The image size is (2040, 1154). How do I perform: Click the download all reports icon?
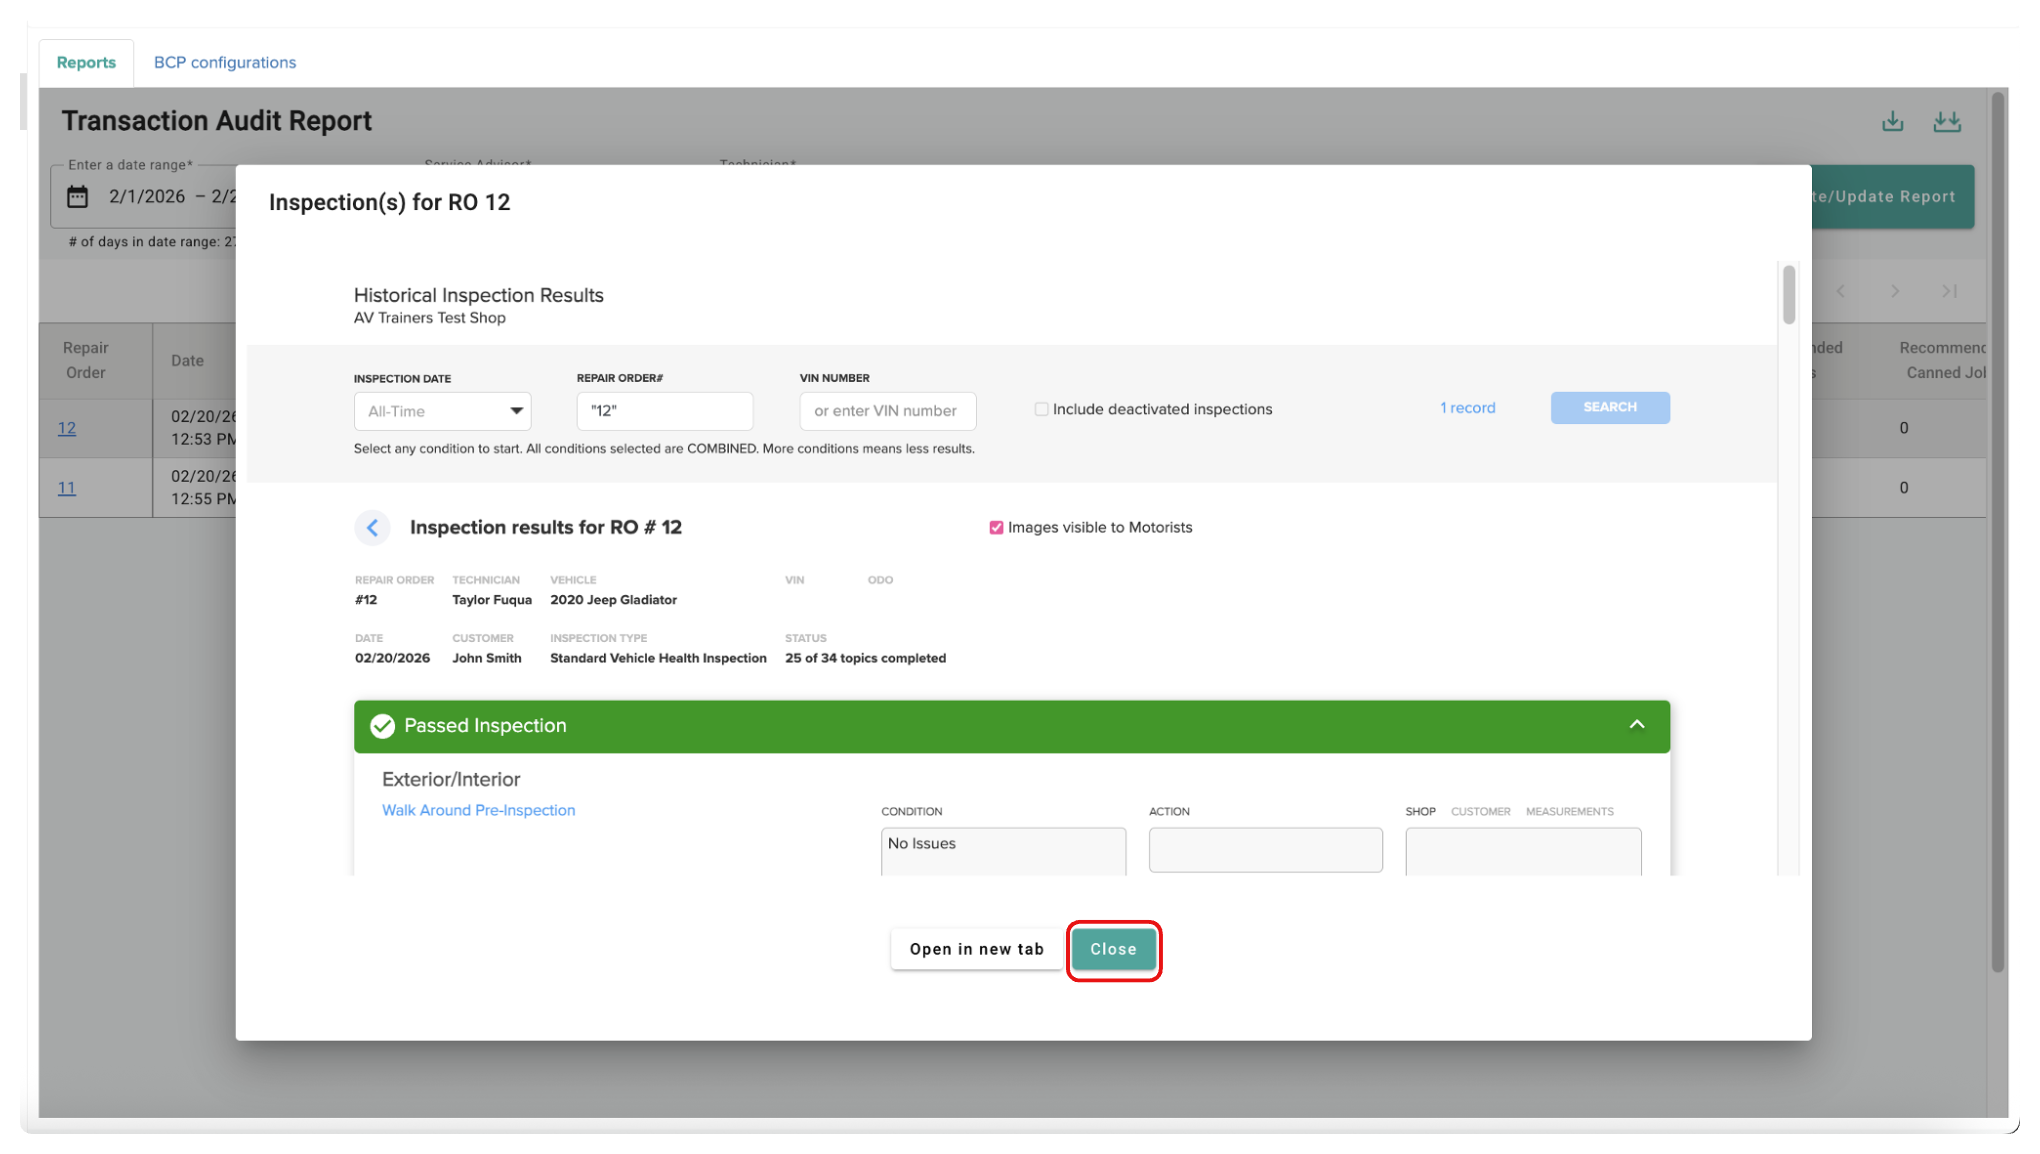1946,122
